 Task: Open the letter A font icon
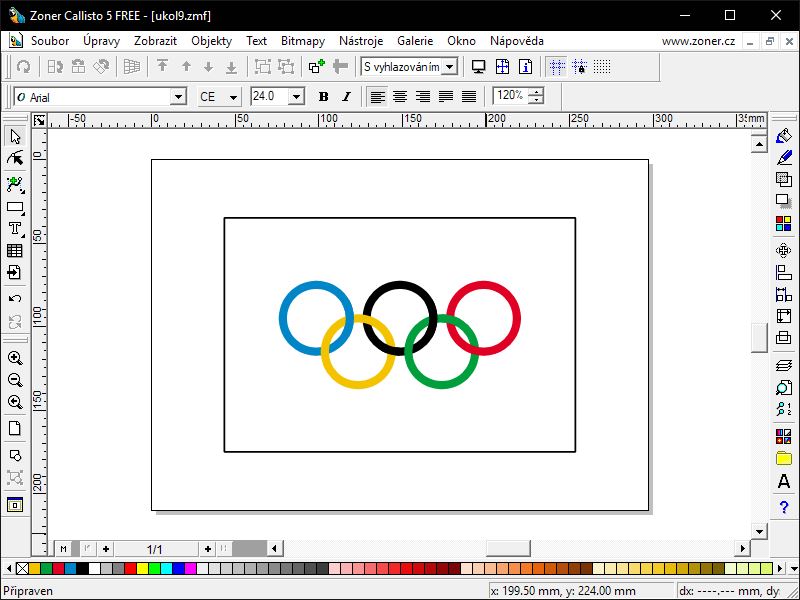tap(784, 481)
